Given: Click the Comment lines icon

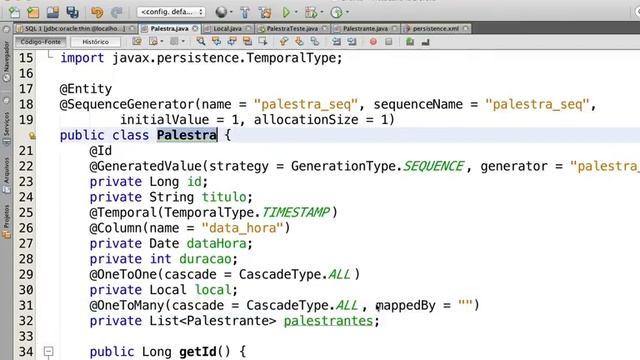Looking at the screenshot, I should pyautogui.click(x=410, y=42).
